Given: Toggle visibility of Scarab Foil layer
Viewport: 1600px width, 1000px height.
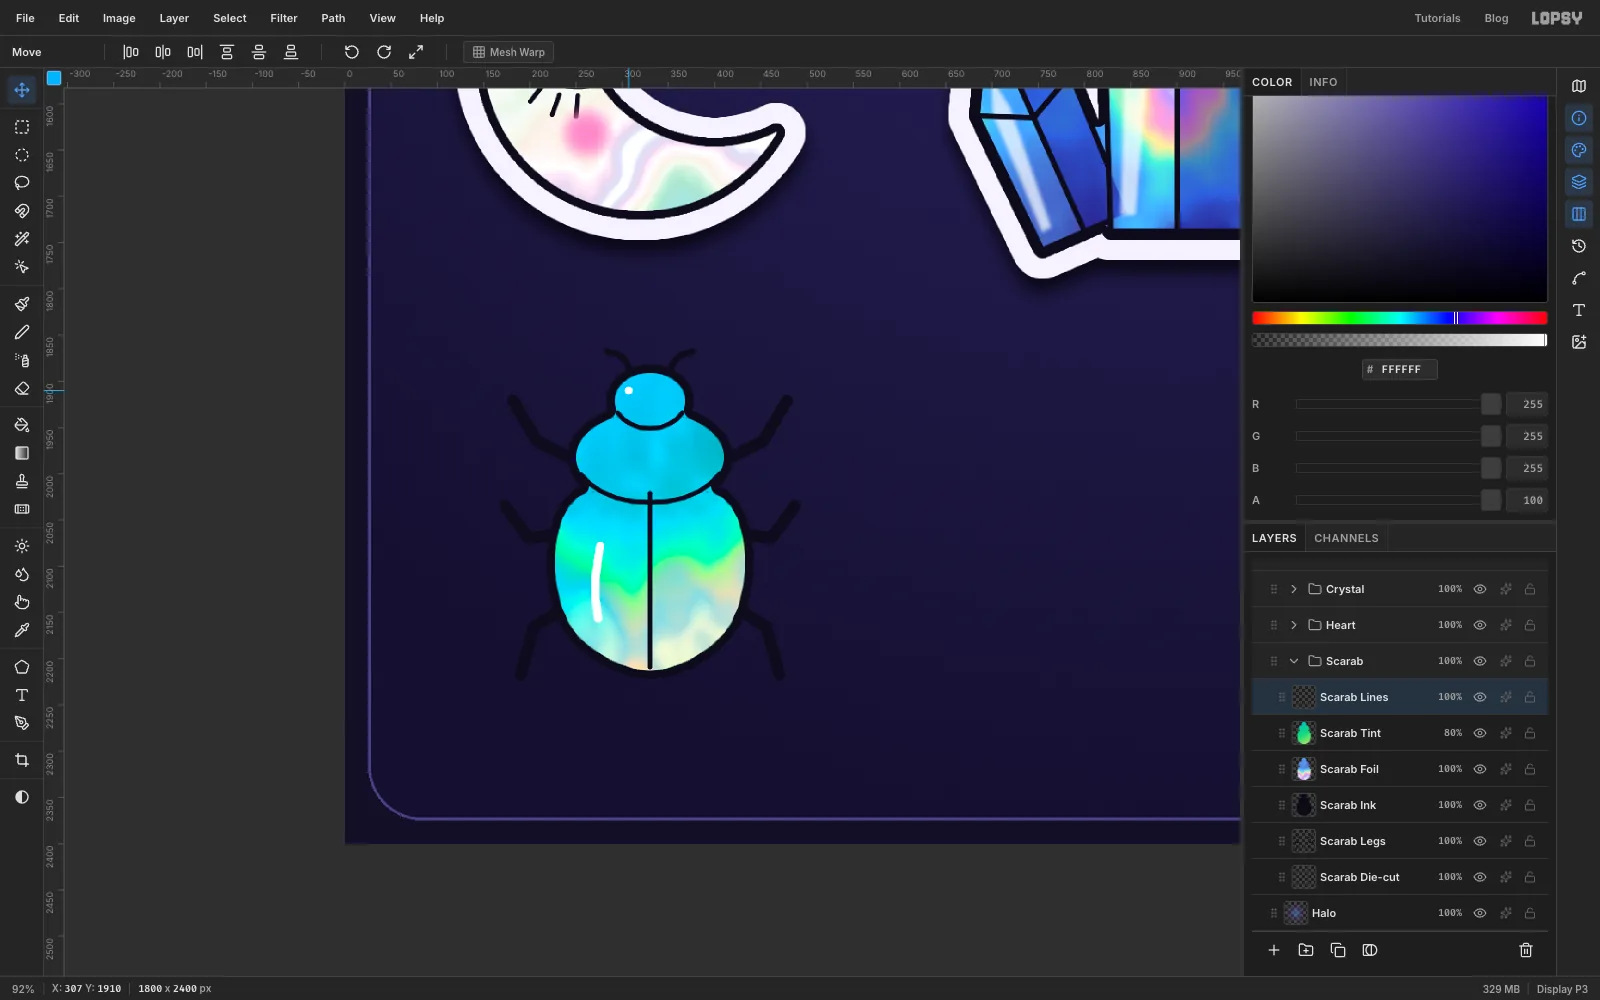Looking at the screenshot, I should [x=1480, y=769].
